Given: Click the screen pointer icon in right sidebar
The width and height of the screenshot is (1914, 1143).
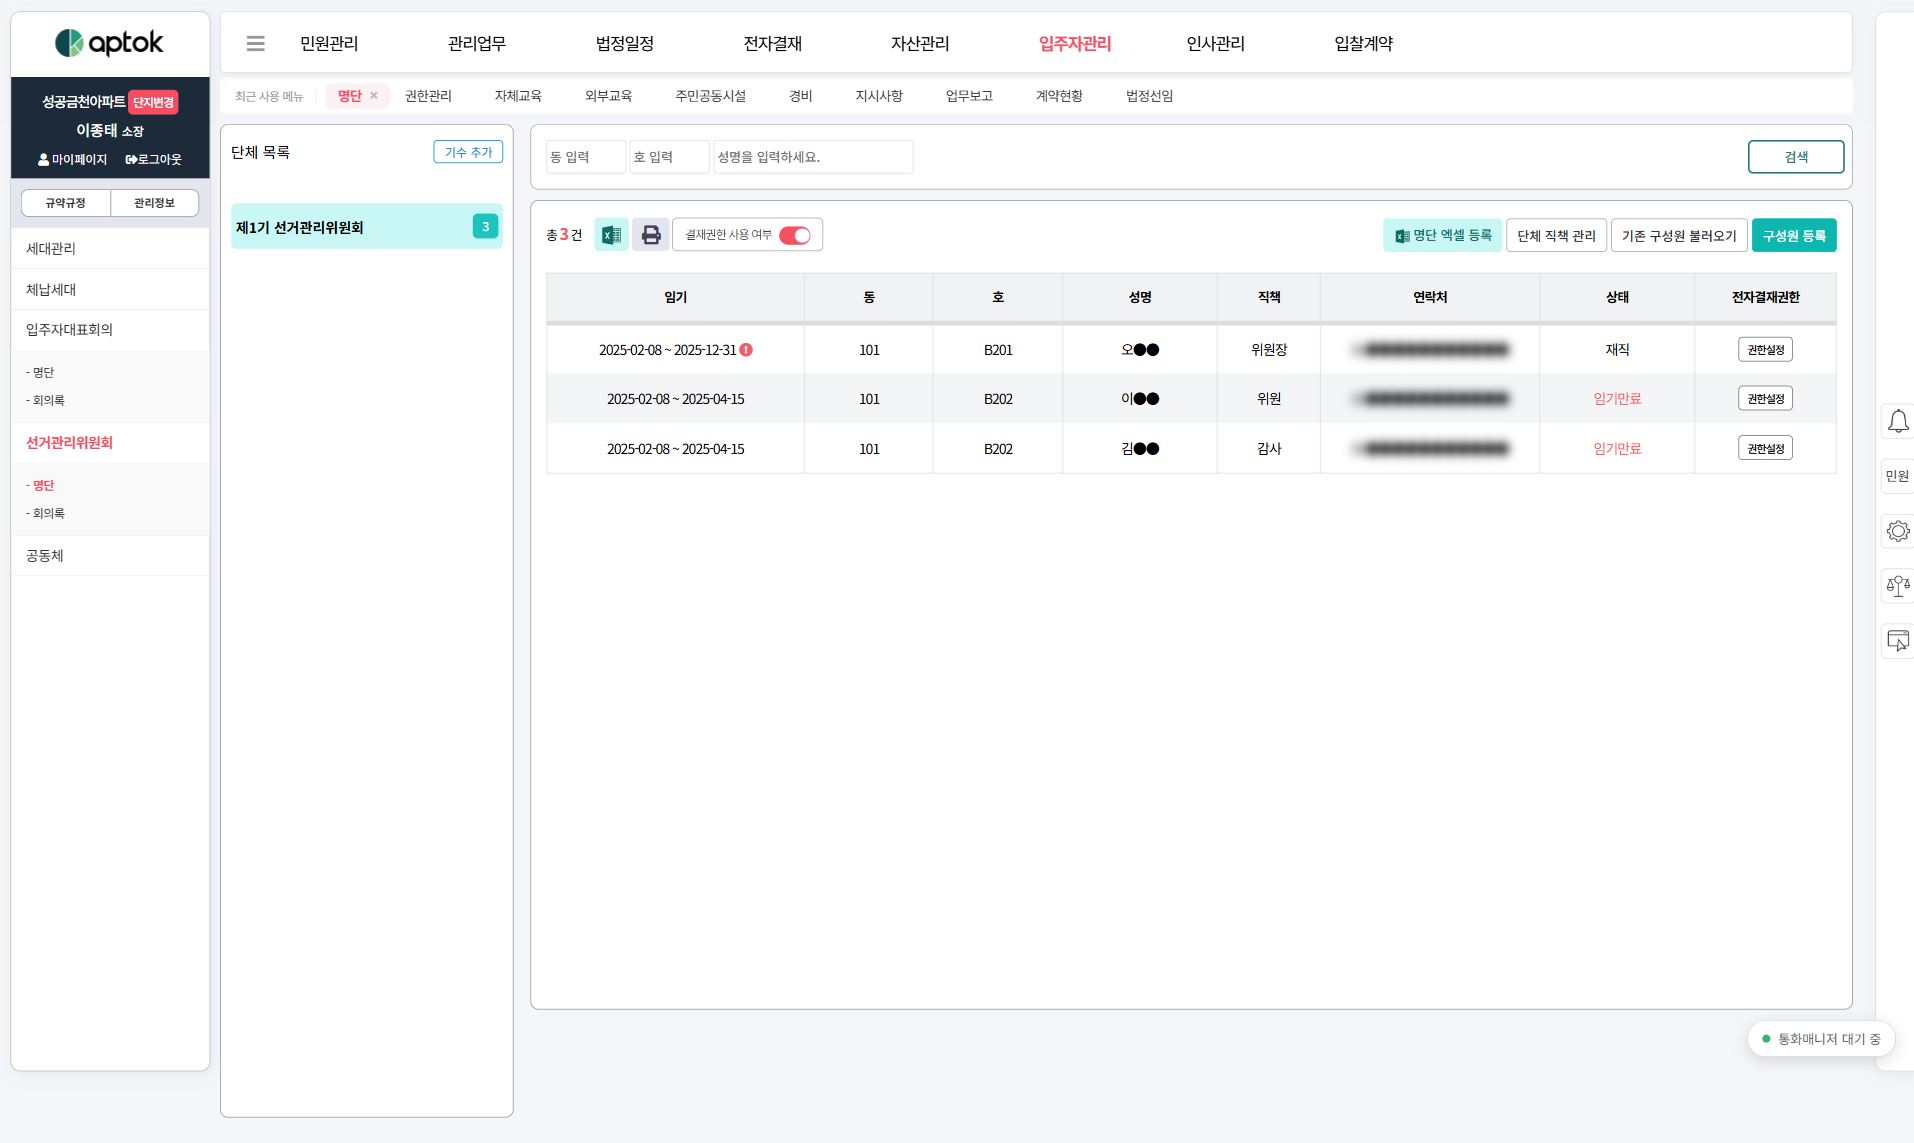Looking at the screenshot, I should (x=1897, y=641).
